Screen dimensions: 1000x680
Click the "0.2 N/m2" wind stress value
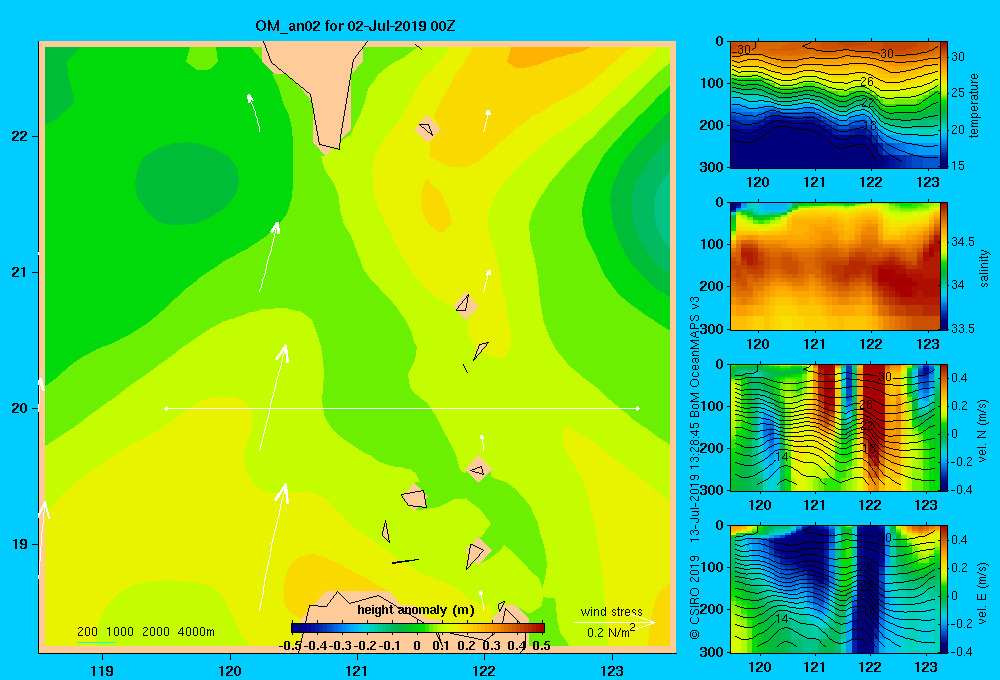(611, 632)
